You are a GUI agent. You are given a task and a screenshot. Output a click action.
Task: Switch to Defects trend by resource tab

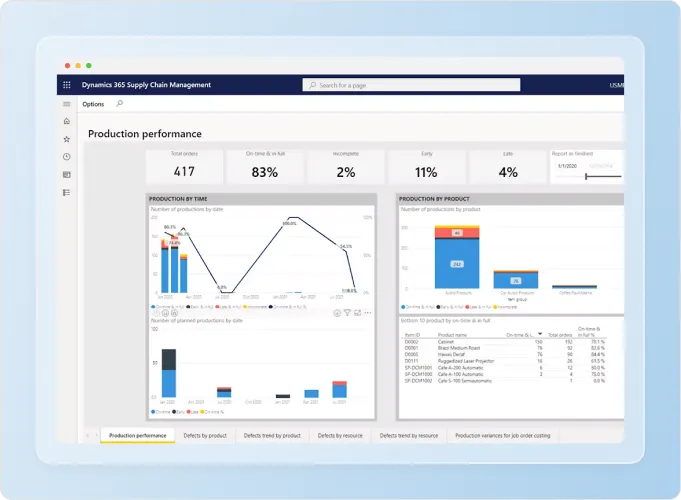coord(409,435)
